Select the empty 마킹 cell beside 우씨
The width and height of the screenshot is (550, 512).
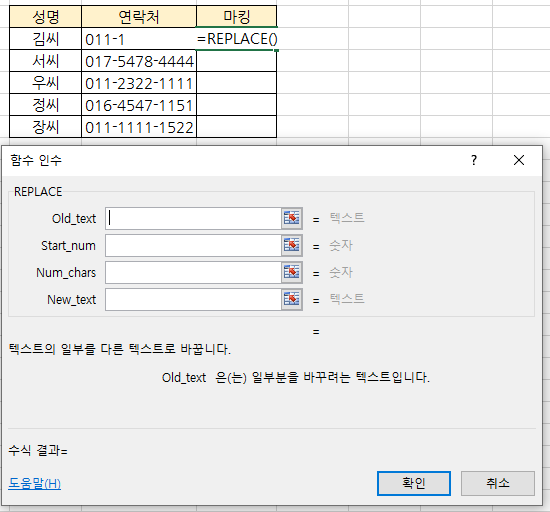point(236,83)
